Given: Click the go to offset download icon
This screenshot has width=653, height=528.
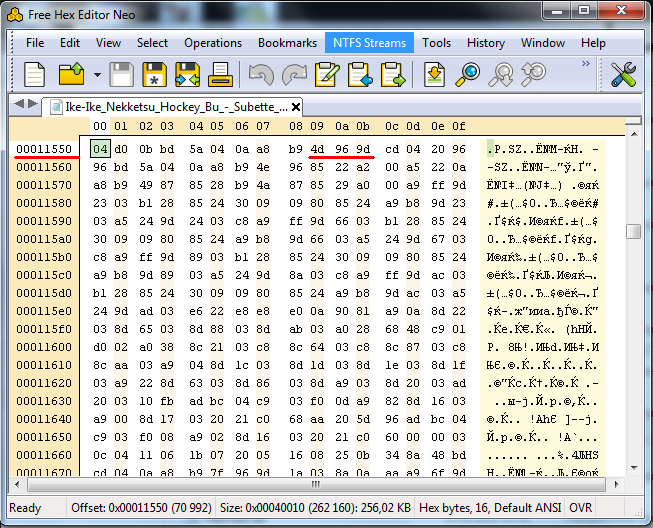Looking at the screenshot, I should (434, 75).
